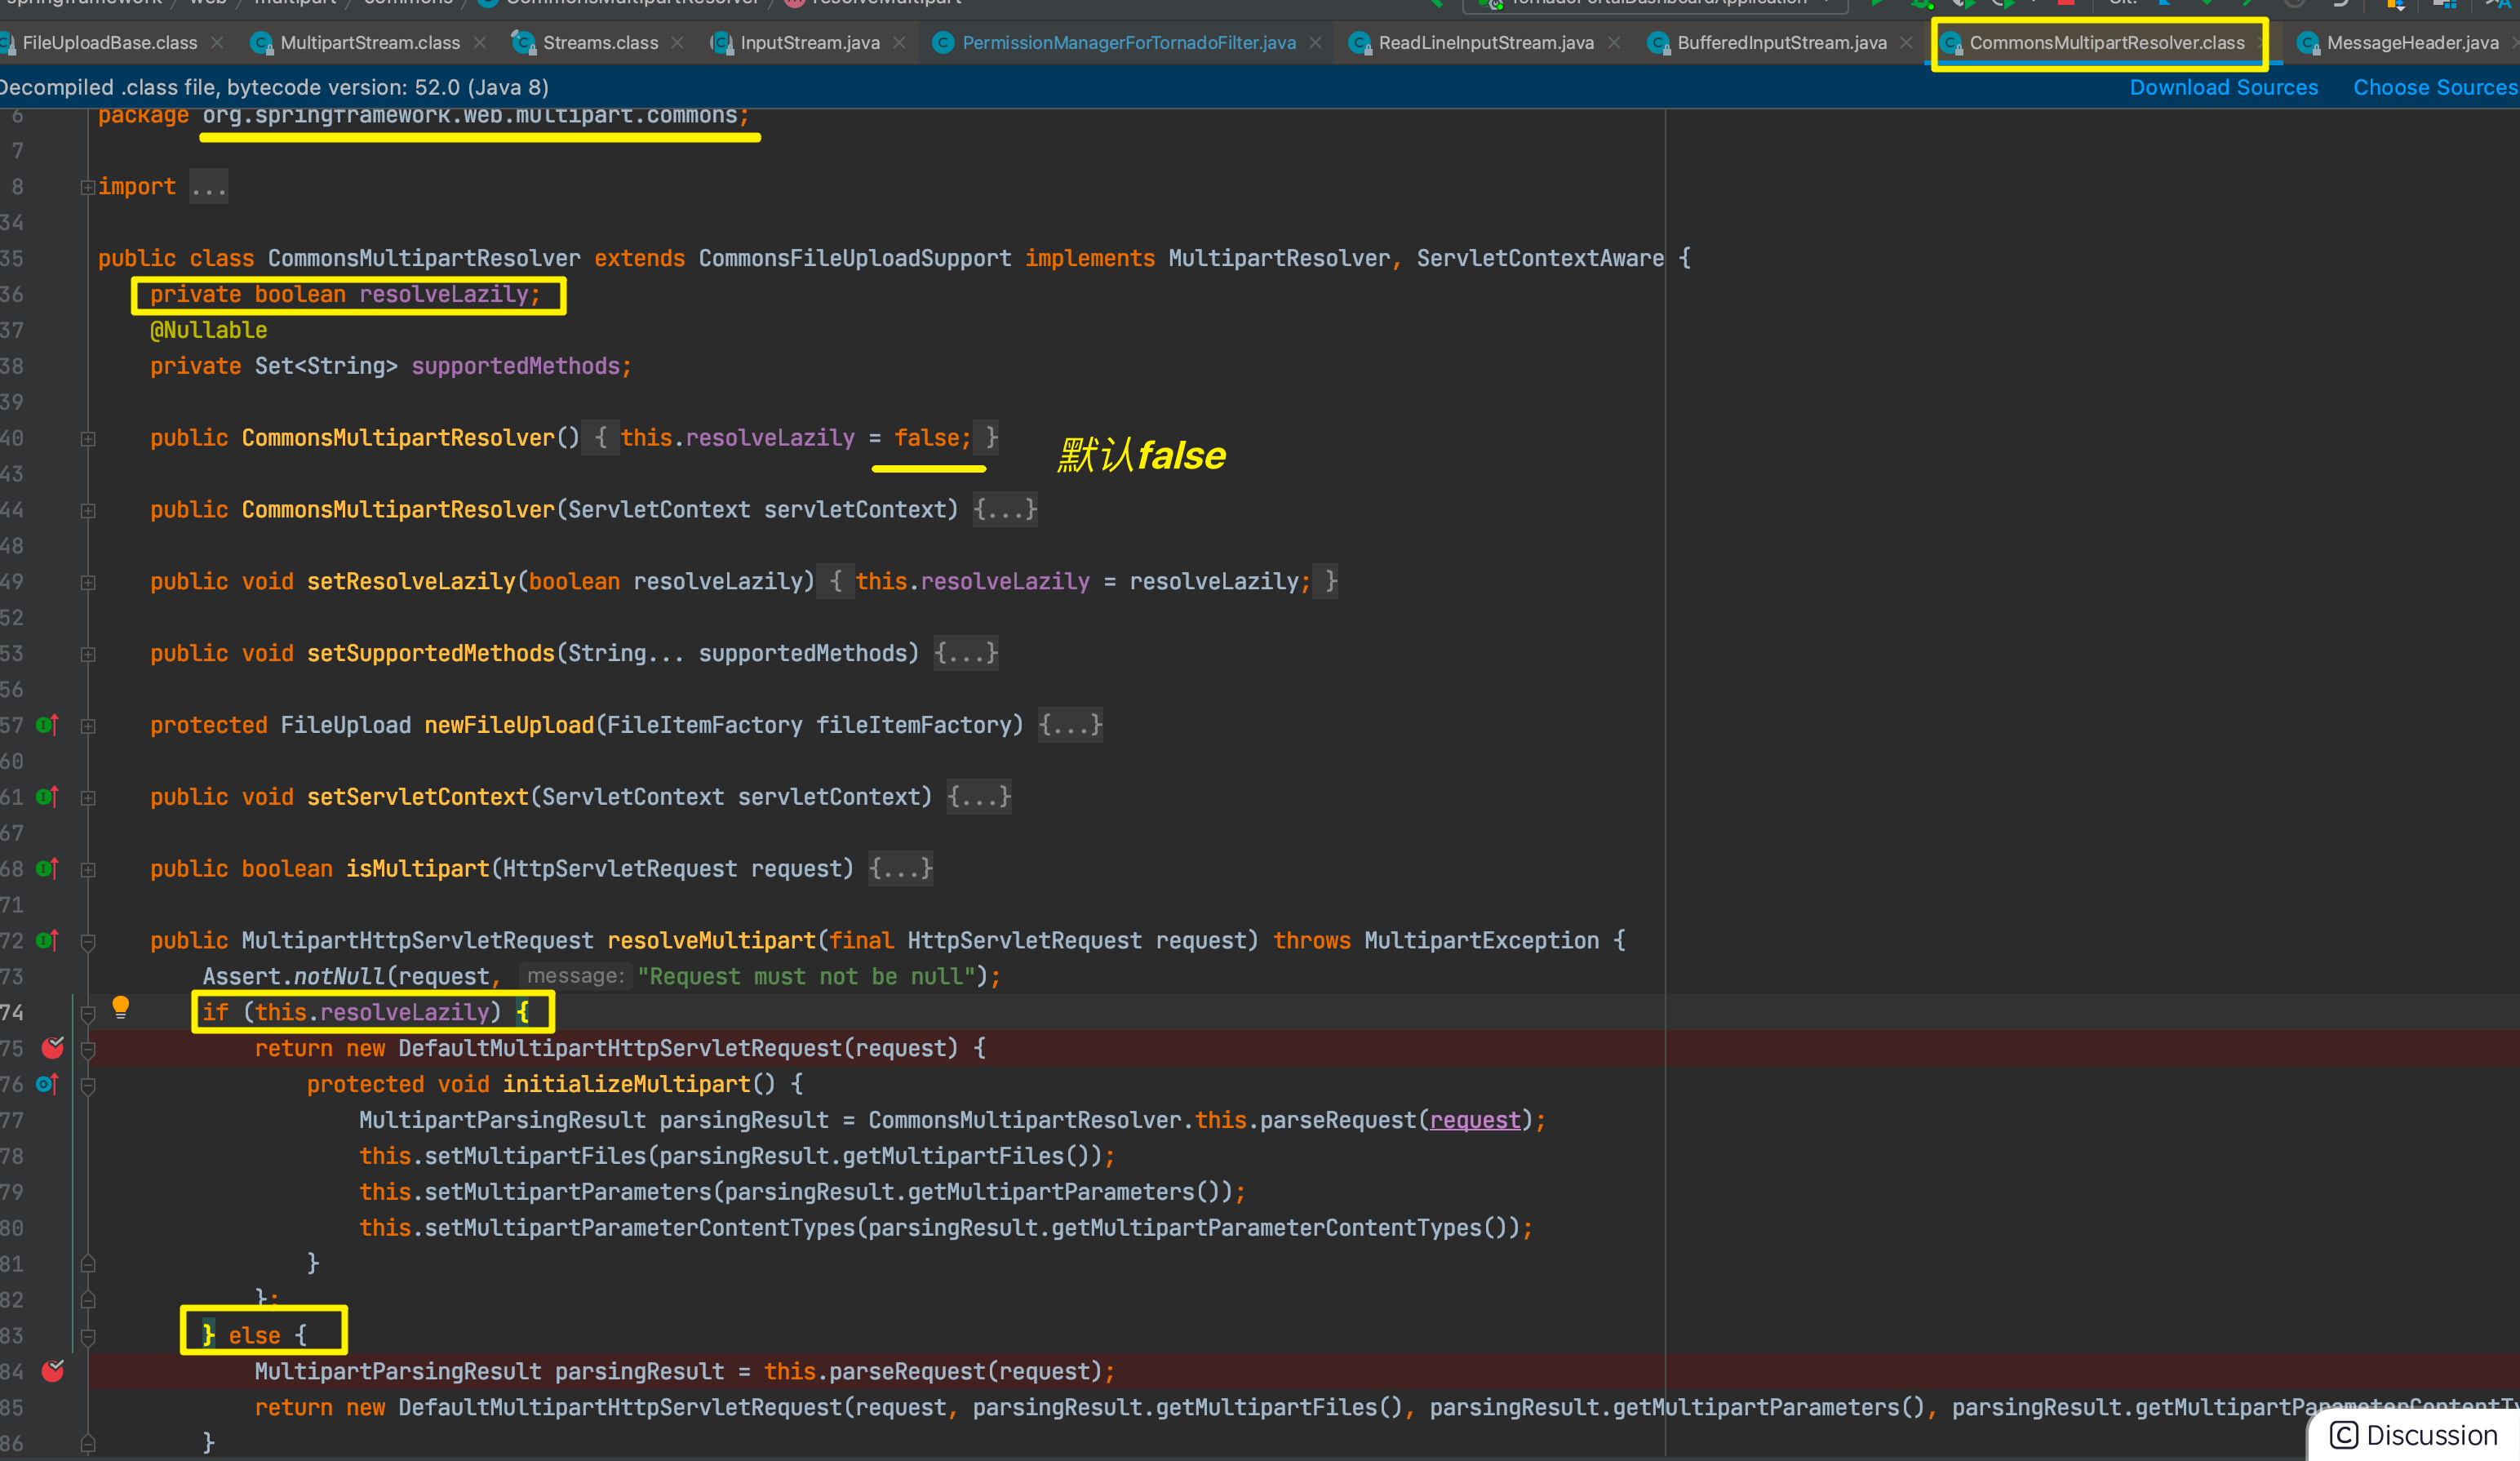Switch to ReadLineInputStream.java tab

click(1486, 43)
